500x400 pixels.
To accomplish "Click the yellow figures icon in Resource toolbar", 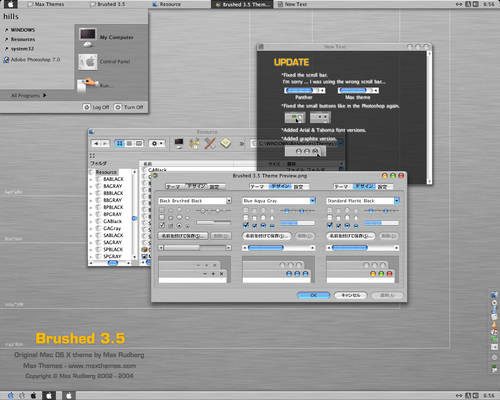I will pyautogui.click(x=194, y=143).
